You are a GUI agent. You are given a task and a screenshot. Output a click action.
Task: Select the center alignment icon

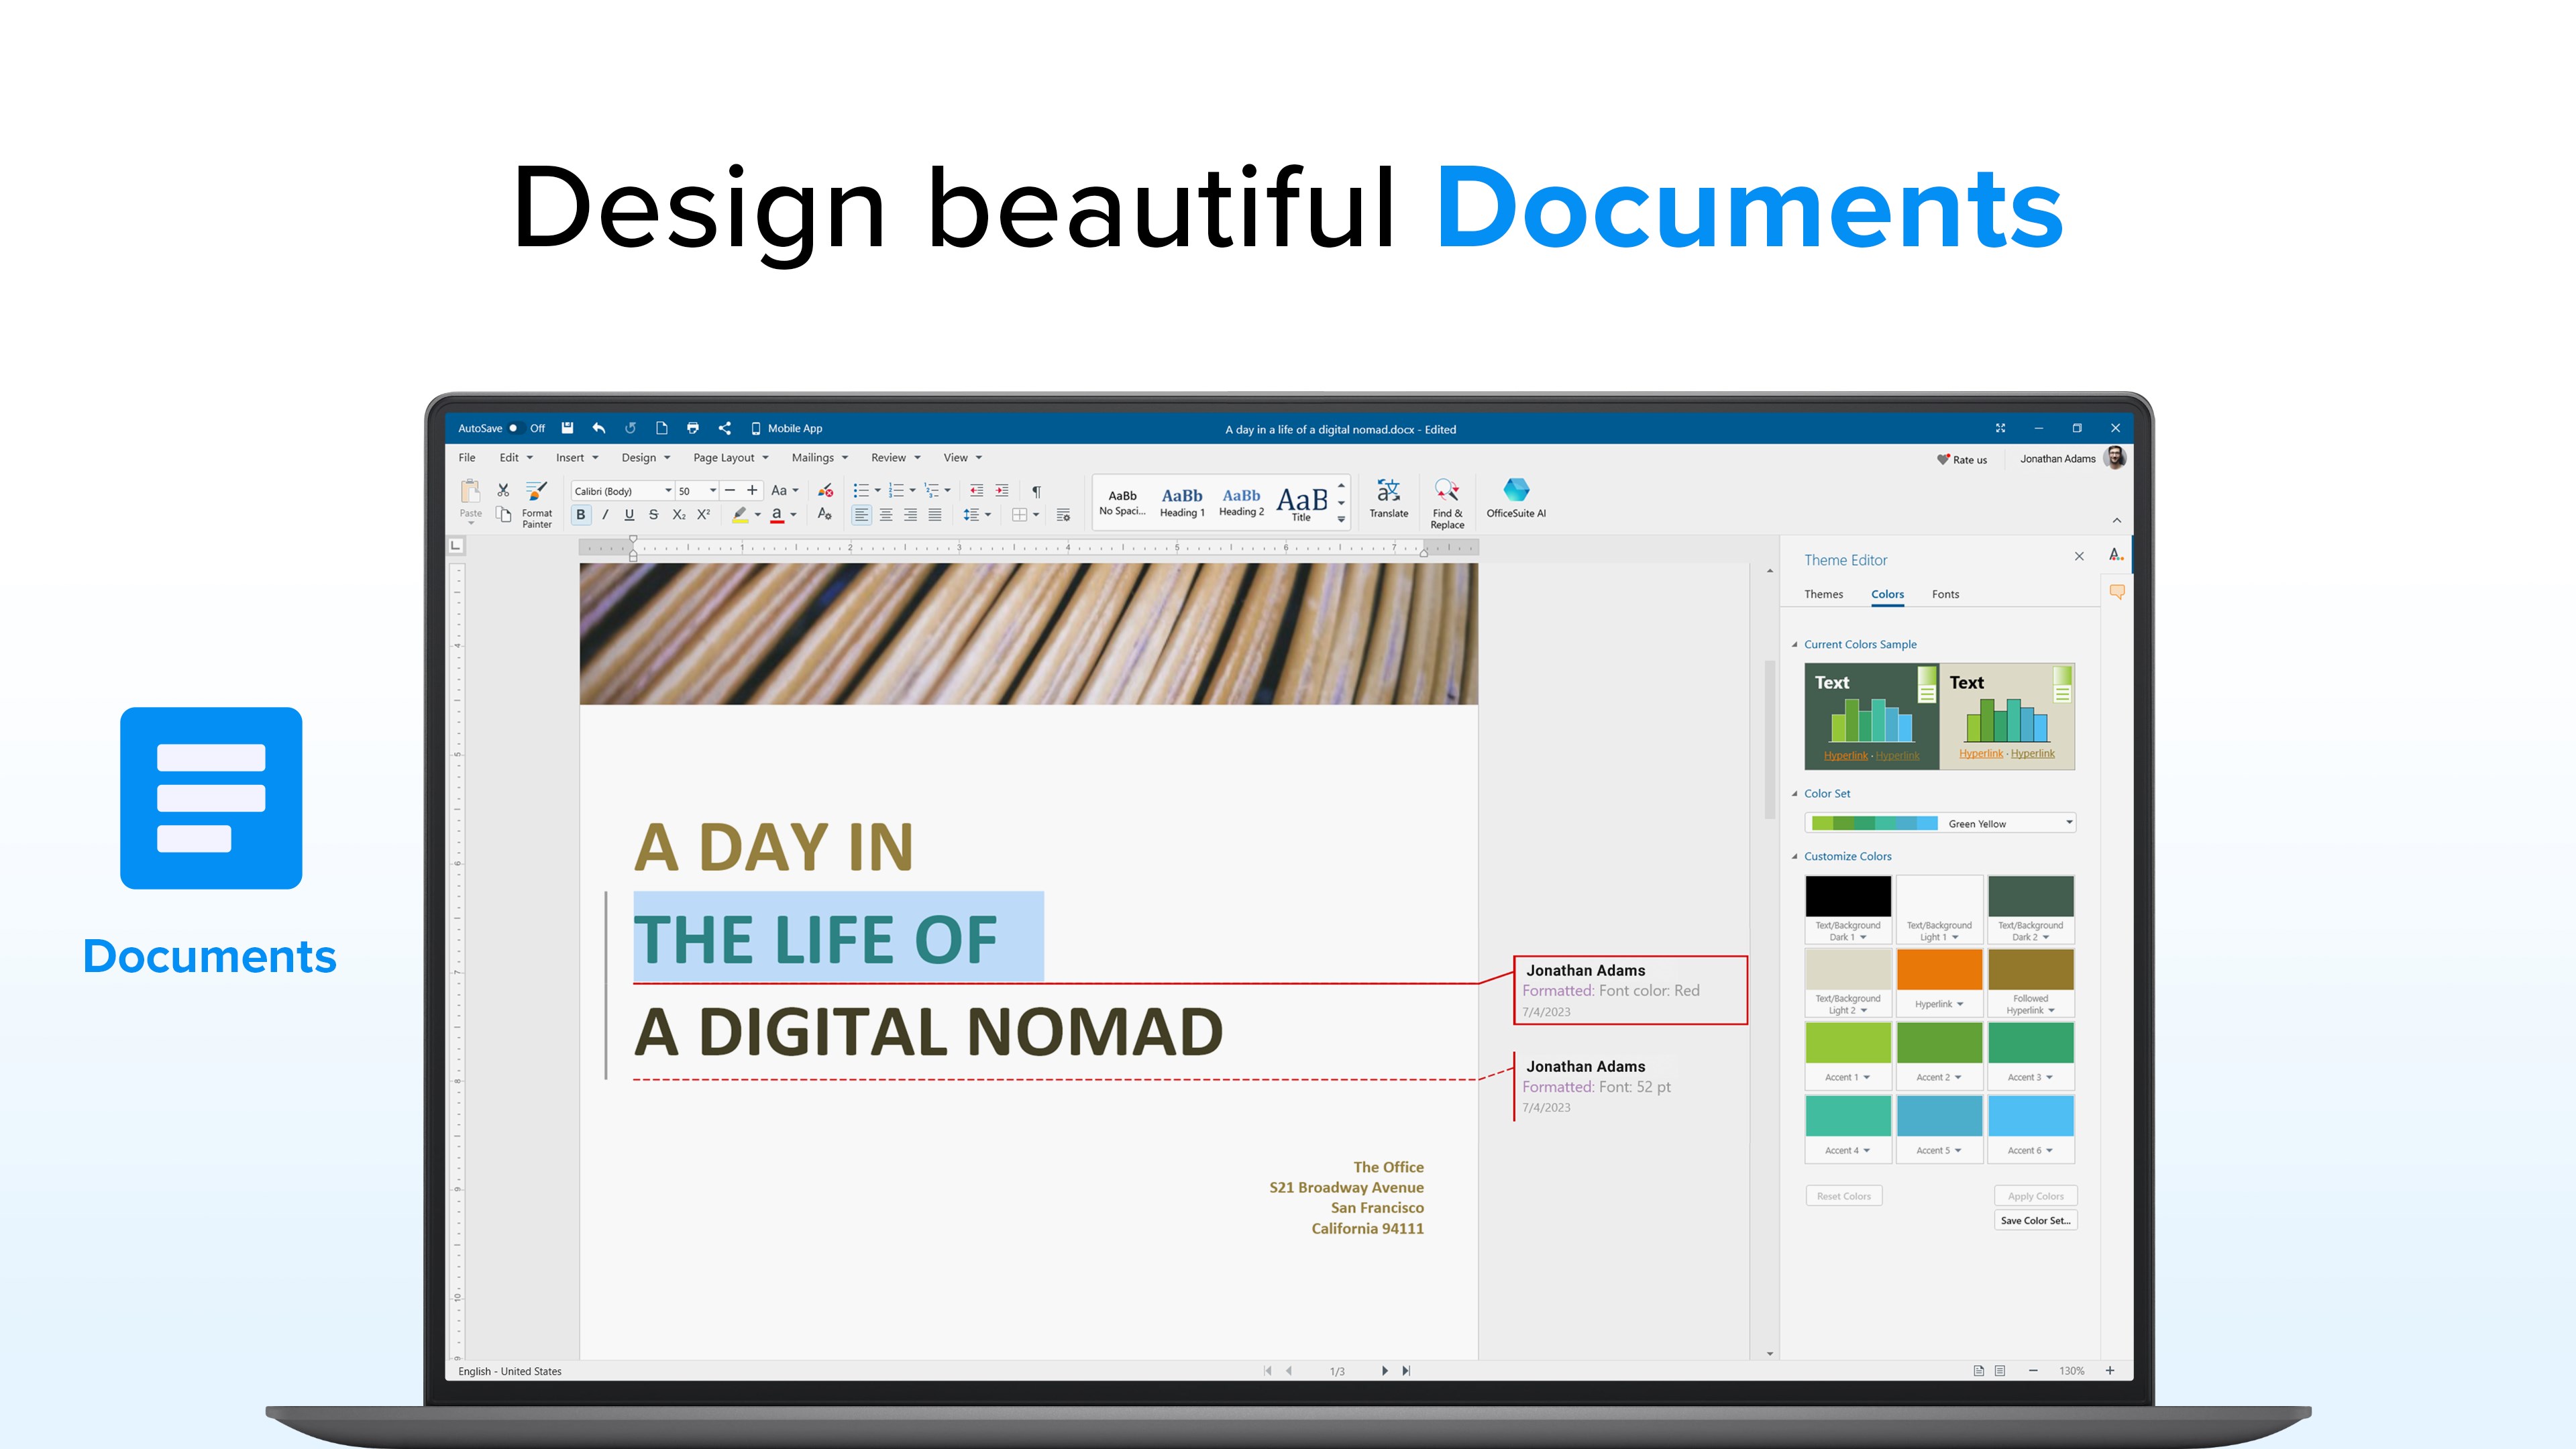point(886,514)
